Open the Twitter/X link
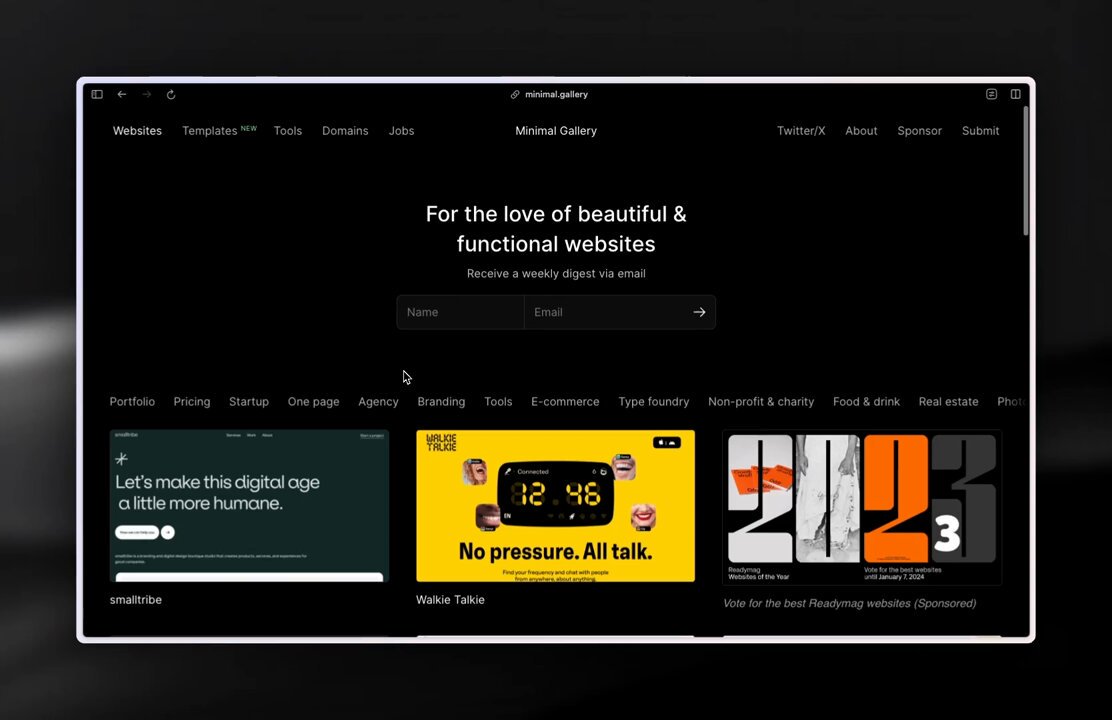Screen dimensions: 1112x720 coord(801,131)
